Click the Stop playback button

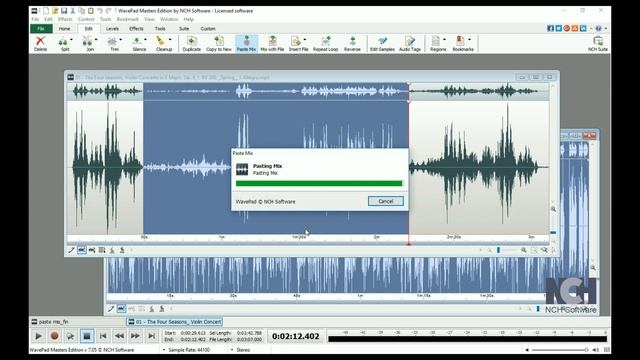pos(87,336)
